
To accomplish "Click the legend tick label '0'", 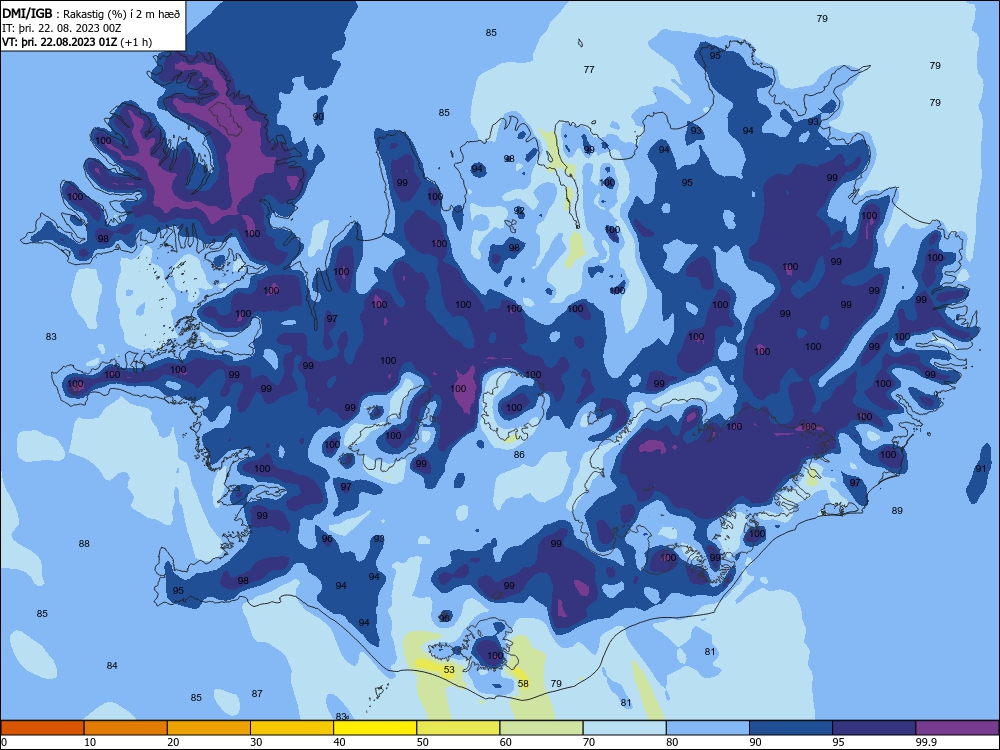I will (3, 742).
